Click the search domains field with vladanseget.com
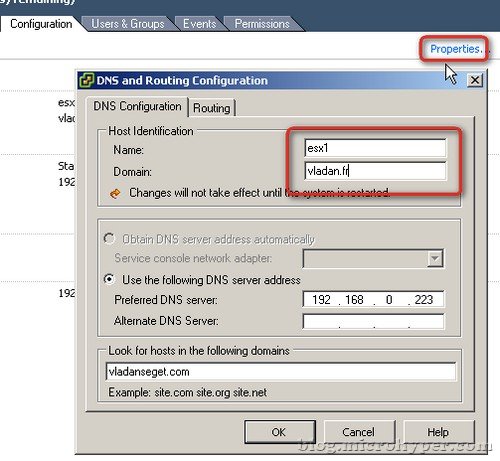This screenshot has width=500, height=461. (281, 372)
